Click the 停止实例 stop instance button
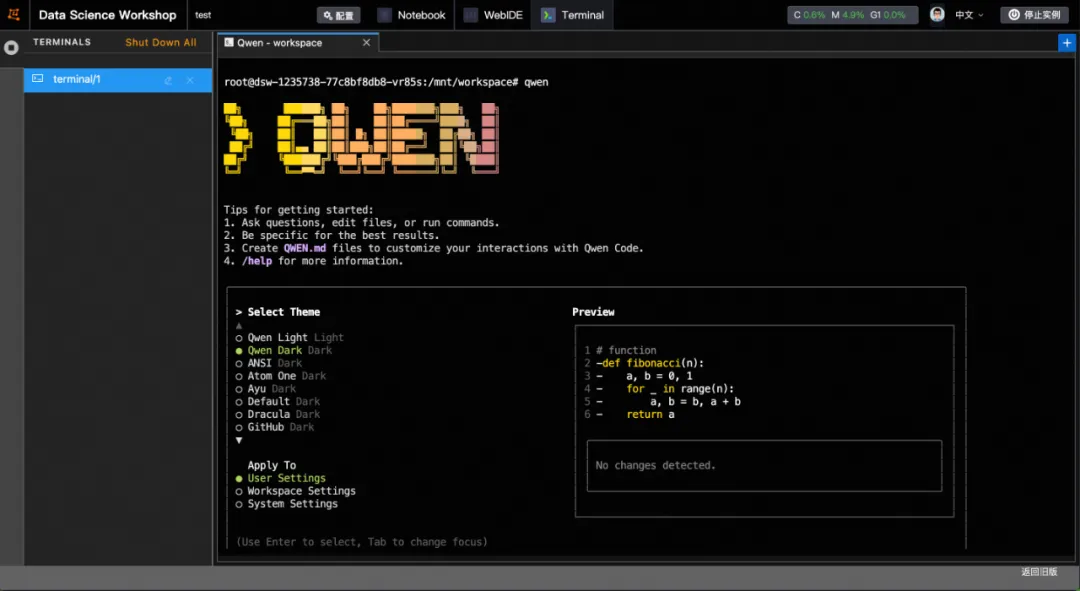This screenshot has height=591, width=1080. 1035,15
